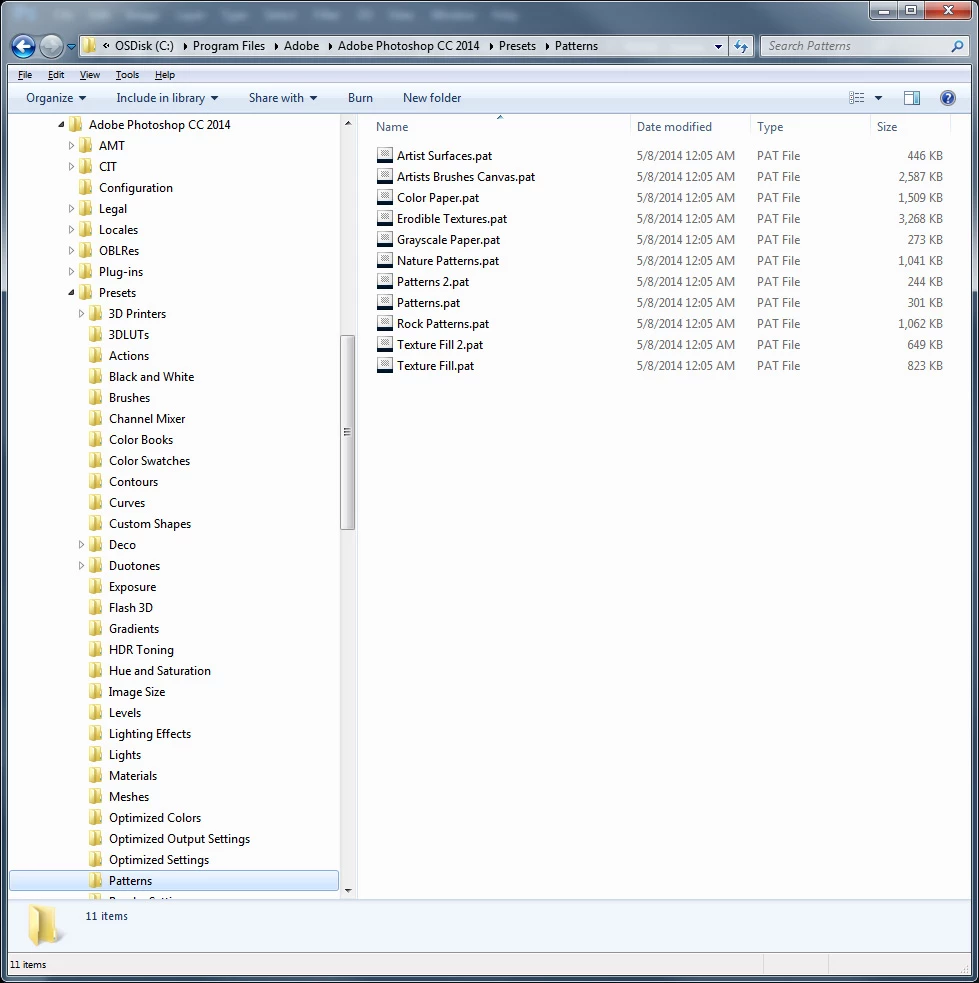Expand the Duotones folder node
Screen dimensions: 979x983
[x=81, y=565]
